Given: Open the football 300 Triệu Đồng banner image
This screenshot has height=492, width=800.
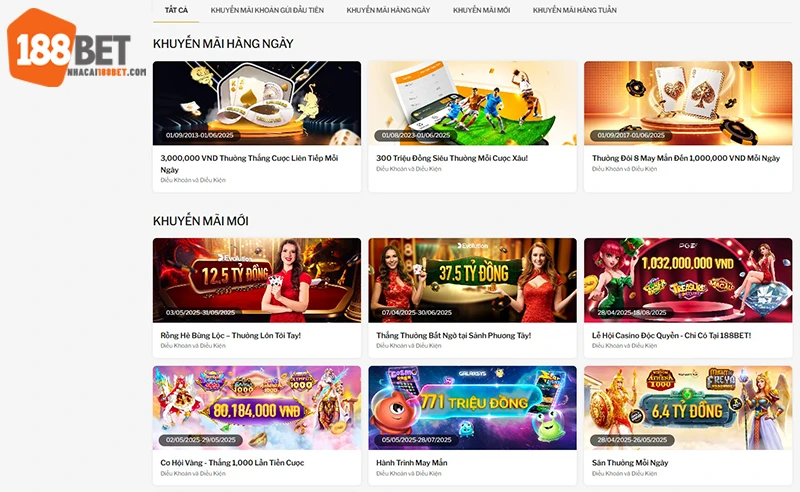Looking at the screenshot, I should [x=472, y=103].
